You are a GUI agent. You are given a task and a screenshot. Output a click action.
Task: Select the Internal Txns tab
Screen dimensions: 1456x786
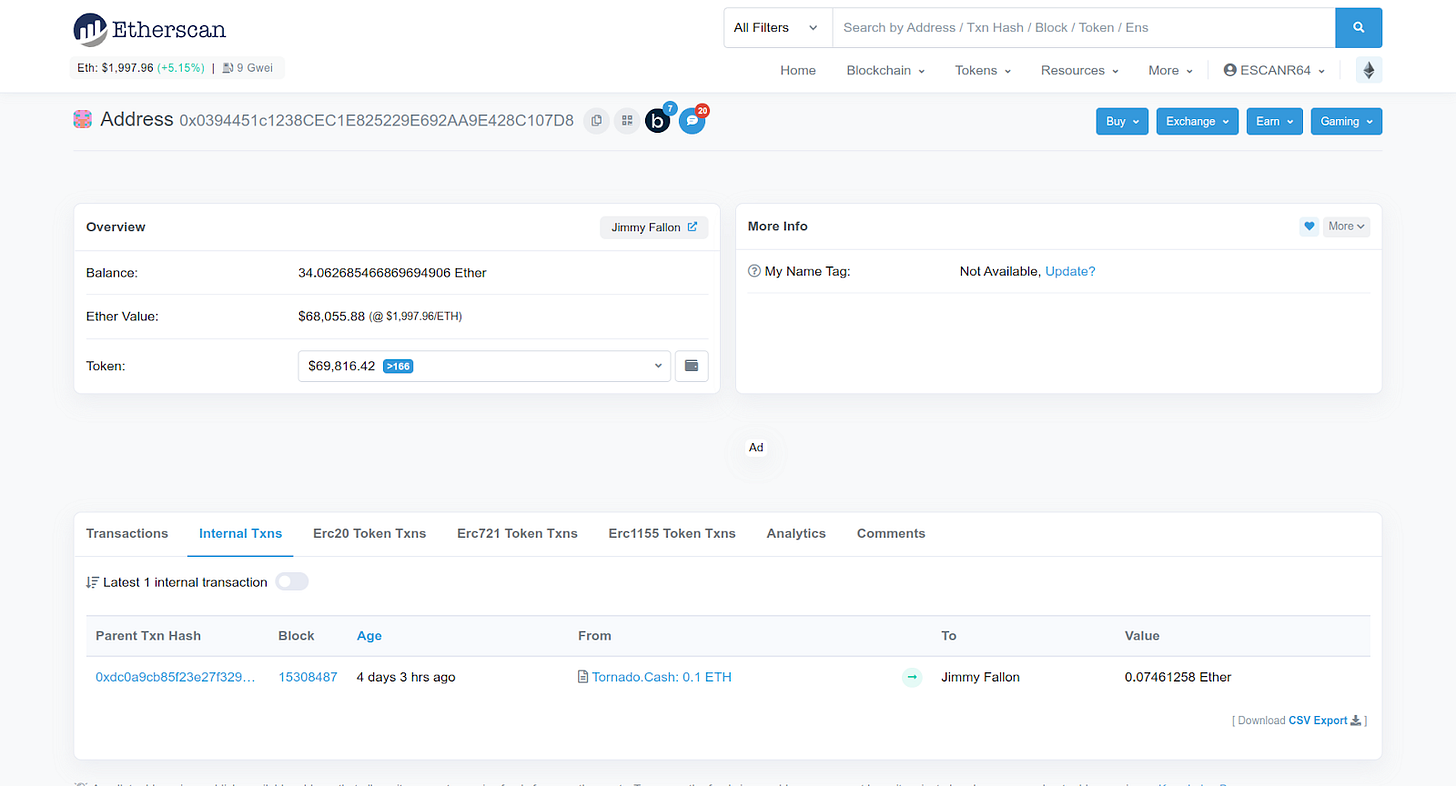[240, 534]
